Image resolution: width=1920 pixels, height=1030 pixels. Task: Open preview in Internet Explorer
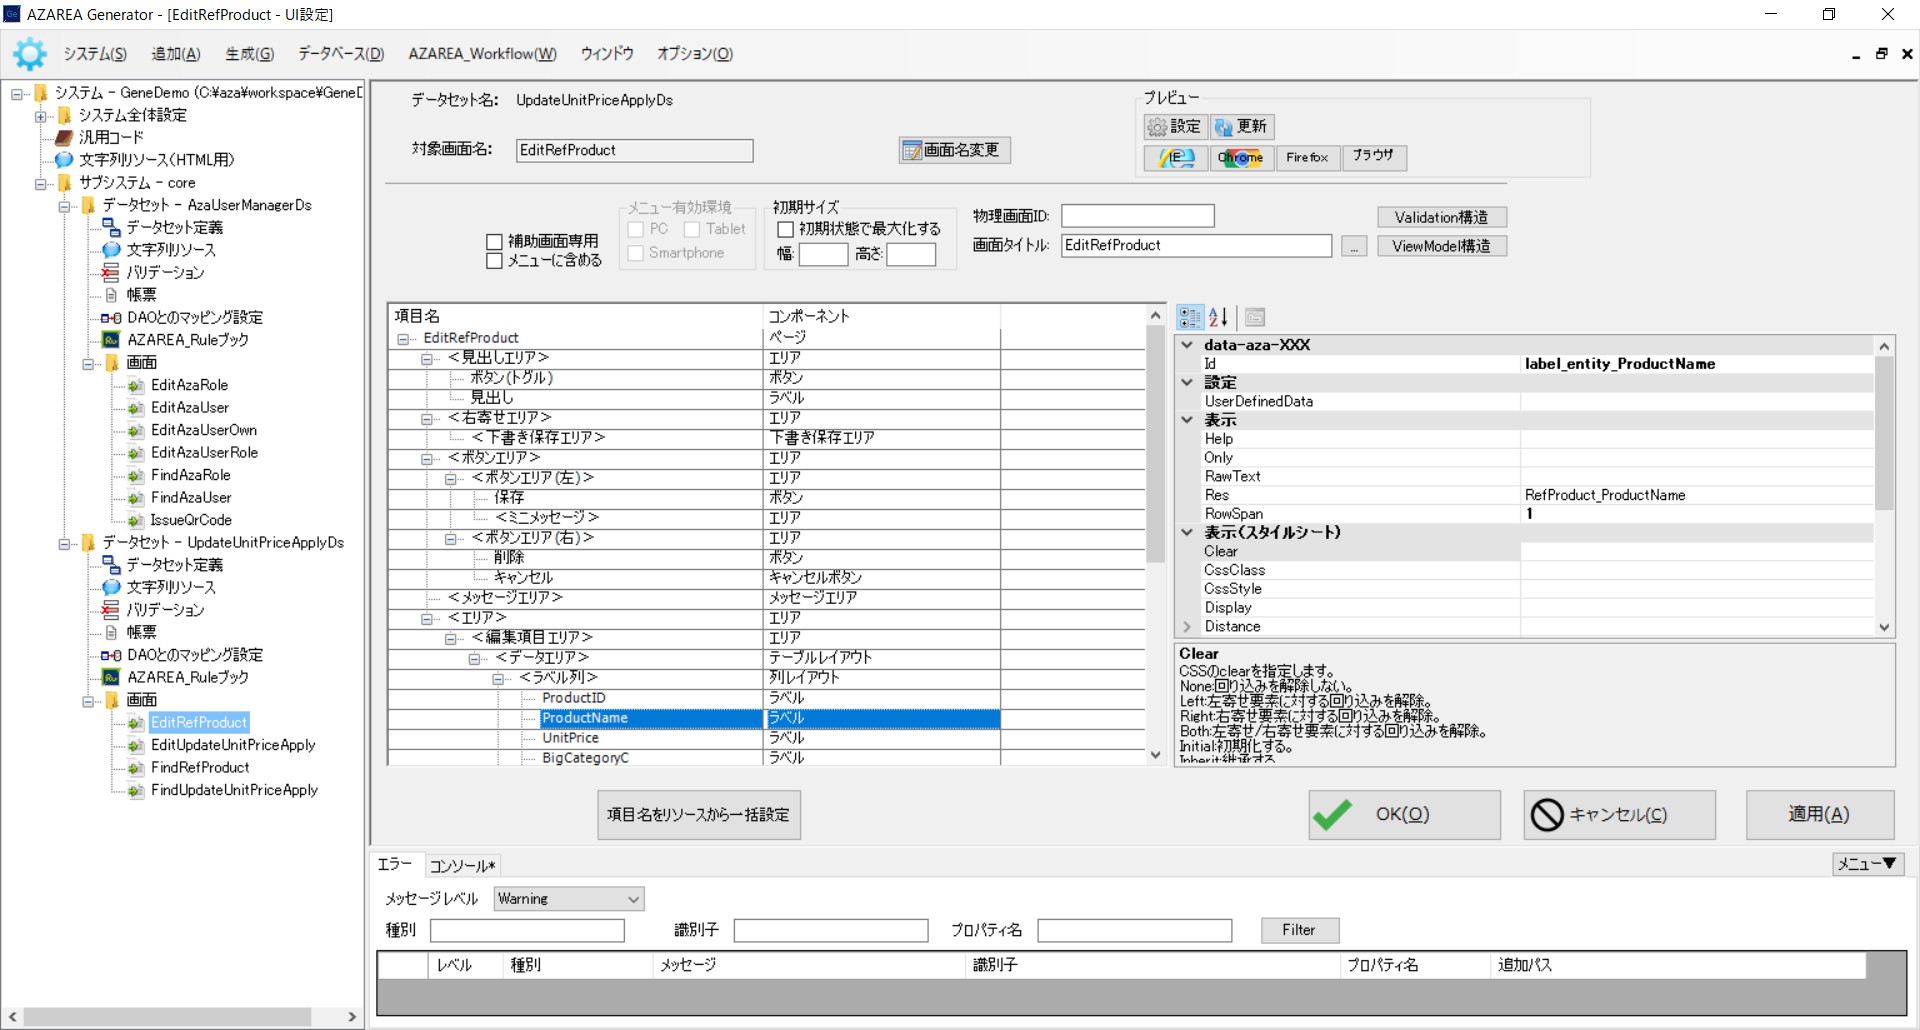(x=1176, y=157)
